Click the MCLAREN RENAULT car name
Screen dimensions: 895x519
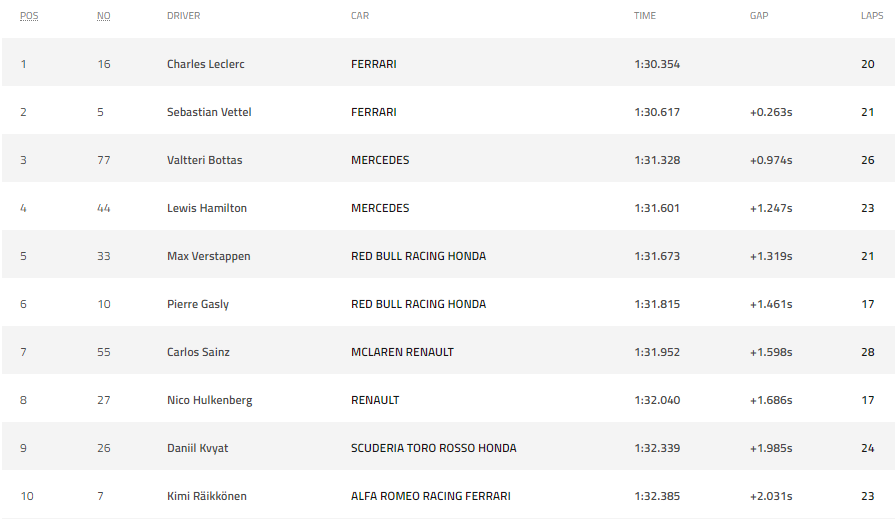[402, 352]
